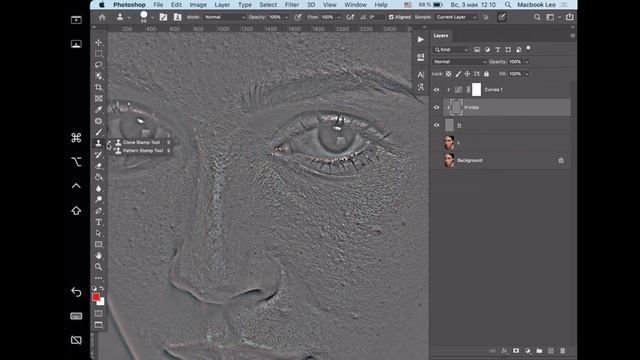The height and width of the screenshot is (360, 640).
Task: Open the Window menu
Action: coord(356,5)
